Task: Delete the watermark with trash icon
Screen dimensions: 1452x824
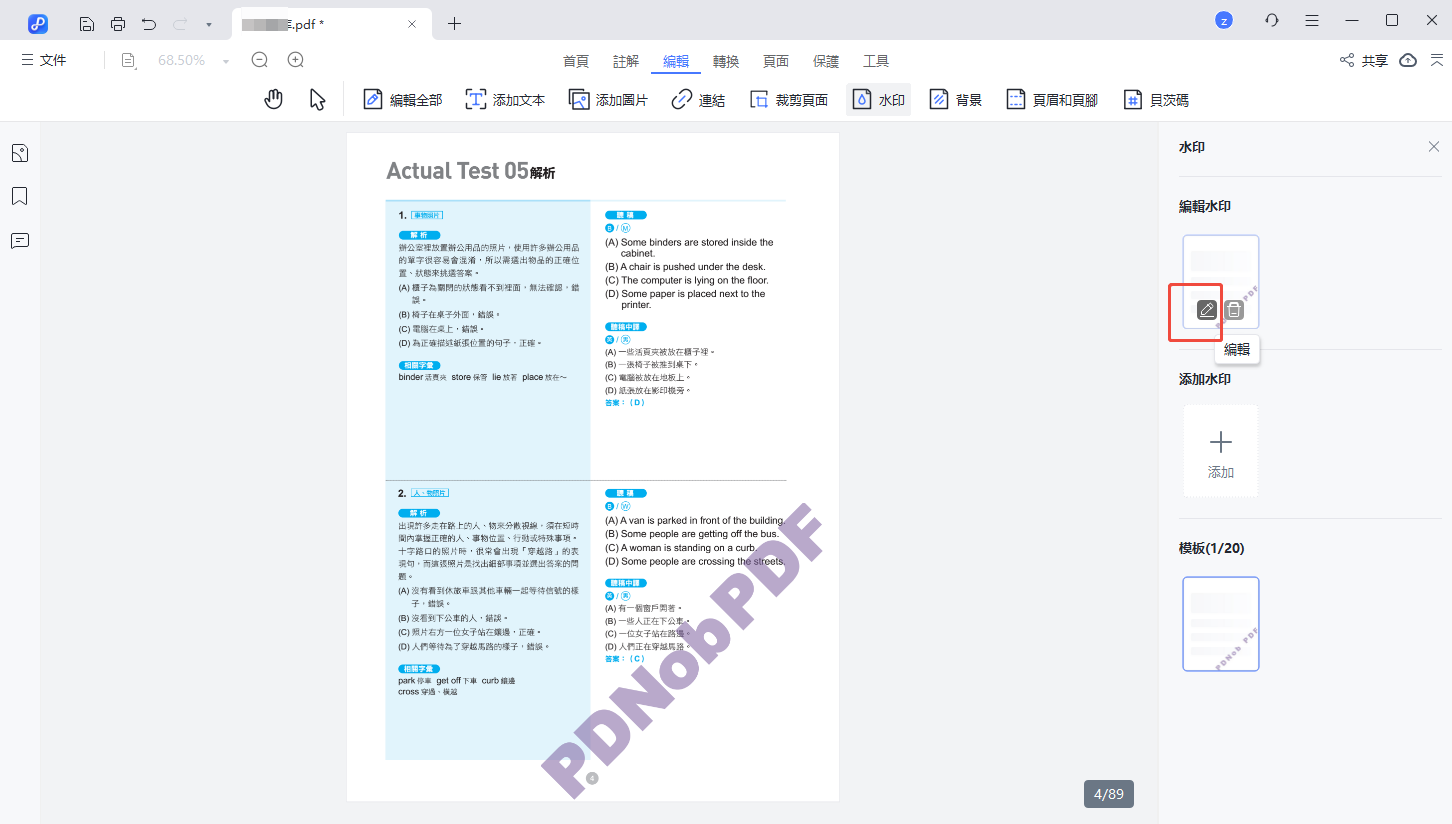Action: coord(1234,310)
